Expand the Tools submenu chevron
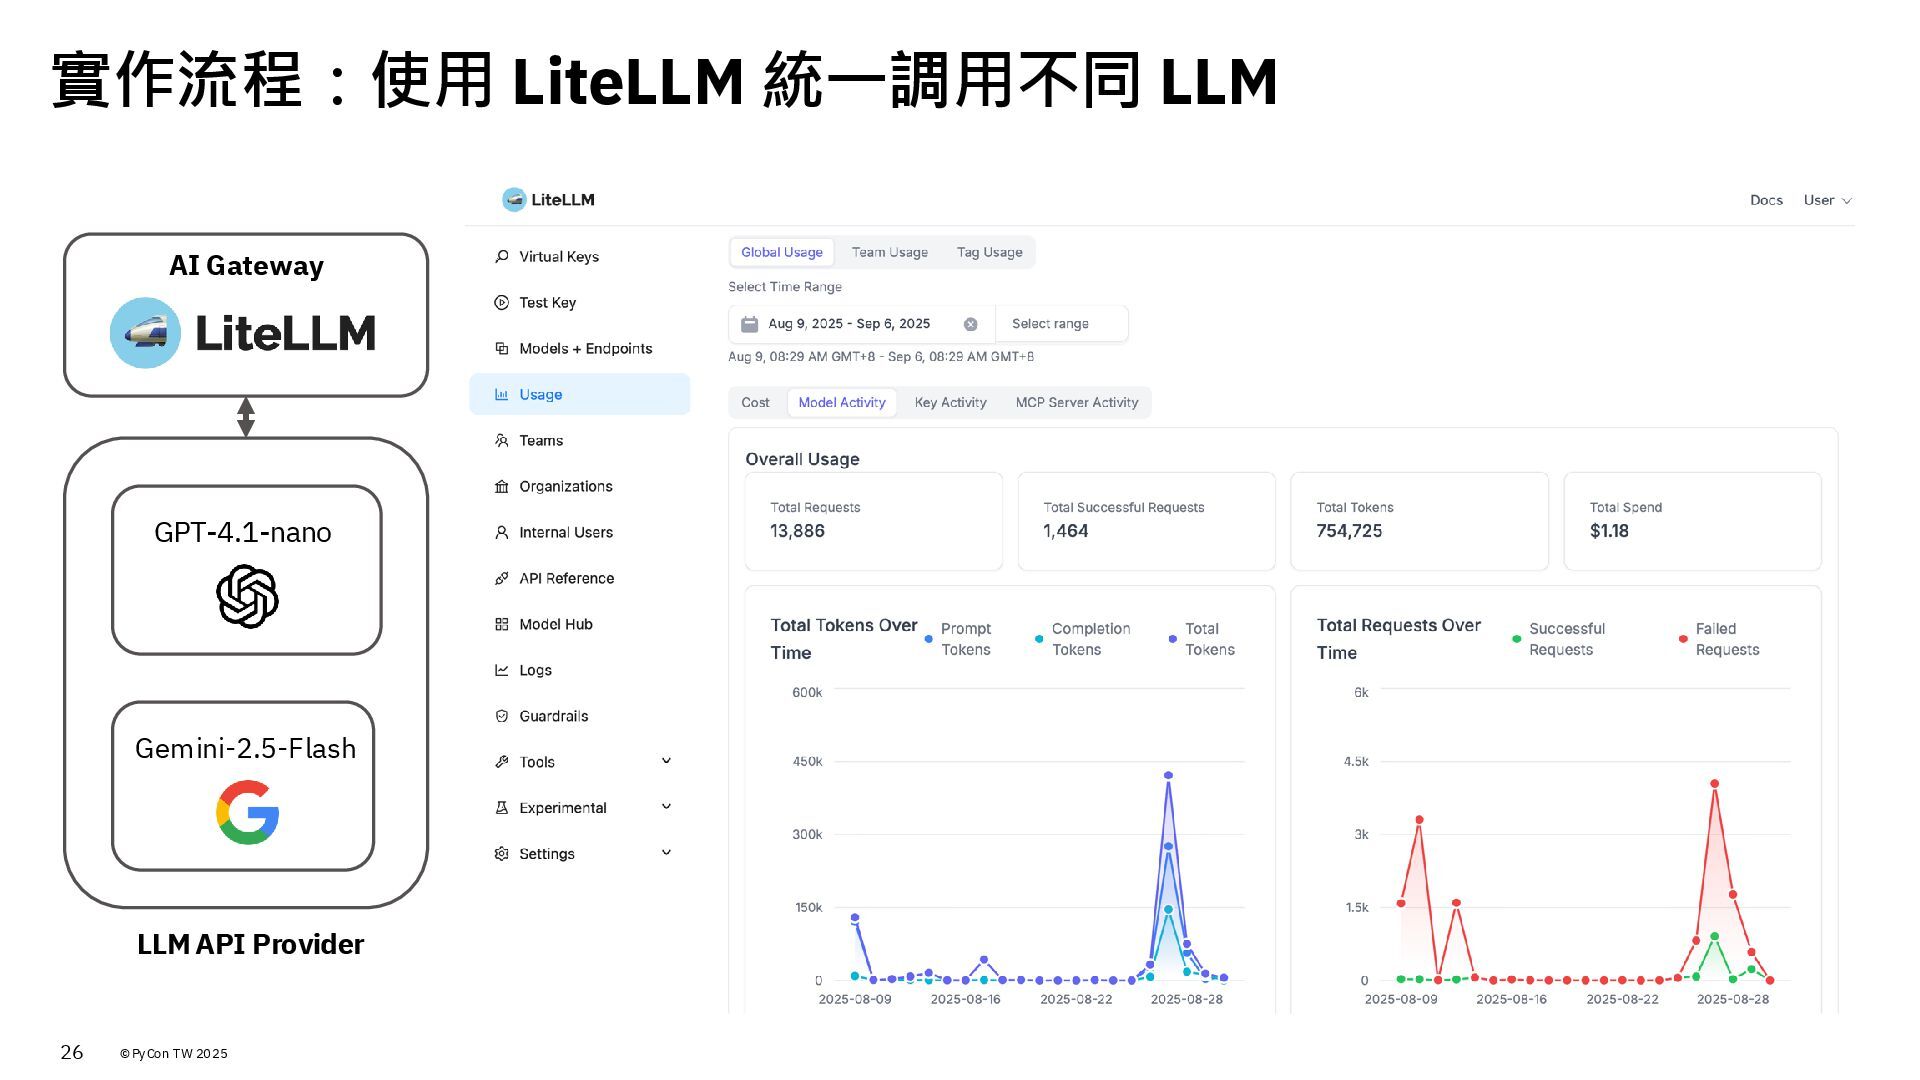Screen dimensions: 1920x1080 coord(667,761)
